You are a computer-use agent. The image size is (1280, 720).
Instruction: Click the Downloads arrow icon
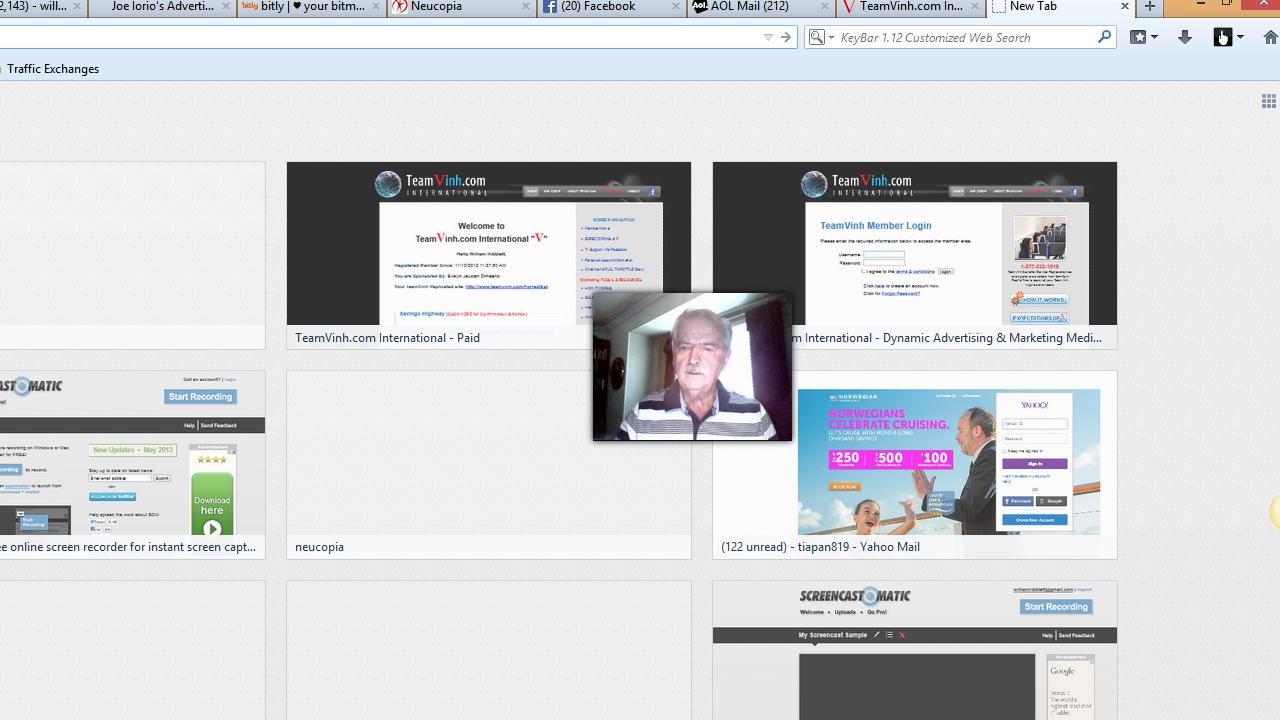coord(1184,37)
